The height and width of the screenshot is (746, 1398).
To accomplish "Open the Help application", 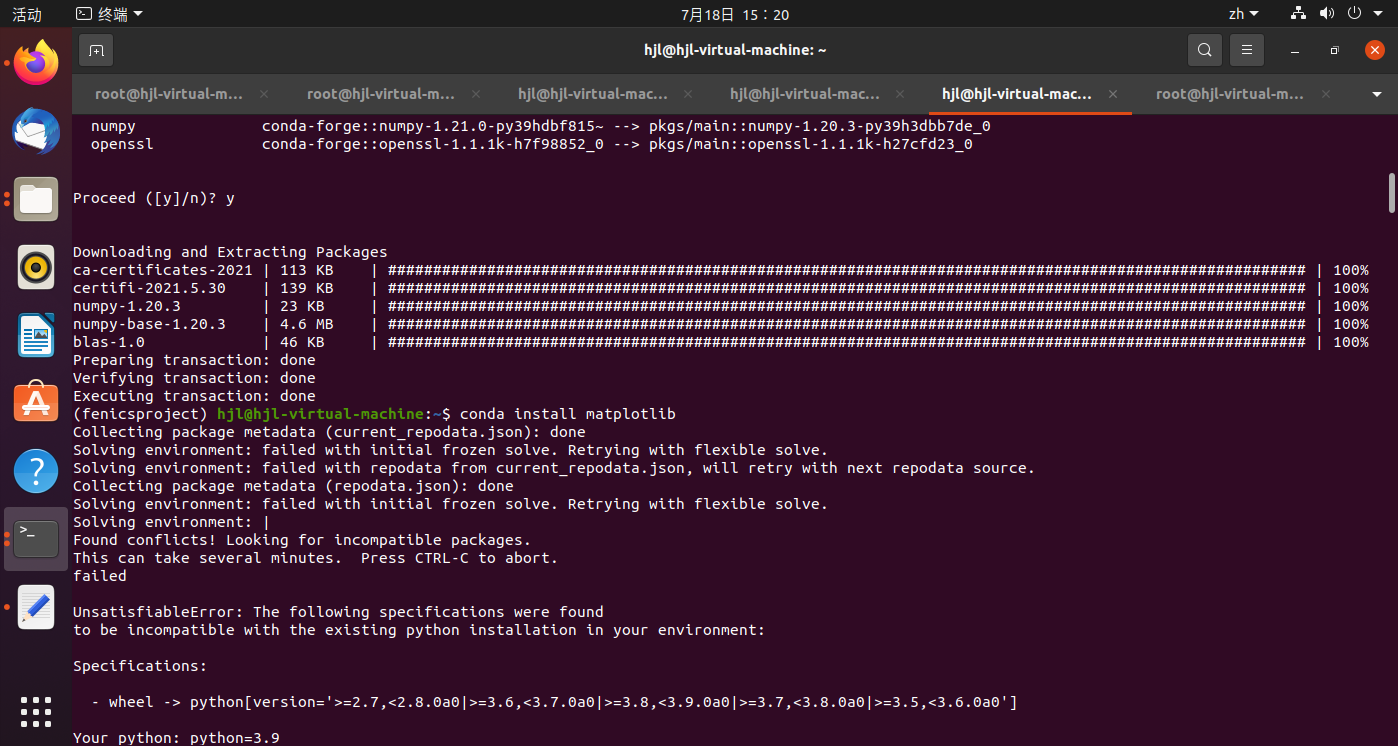I will [36, 471].
